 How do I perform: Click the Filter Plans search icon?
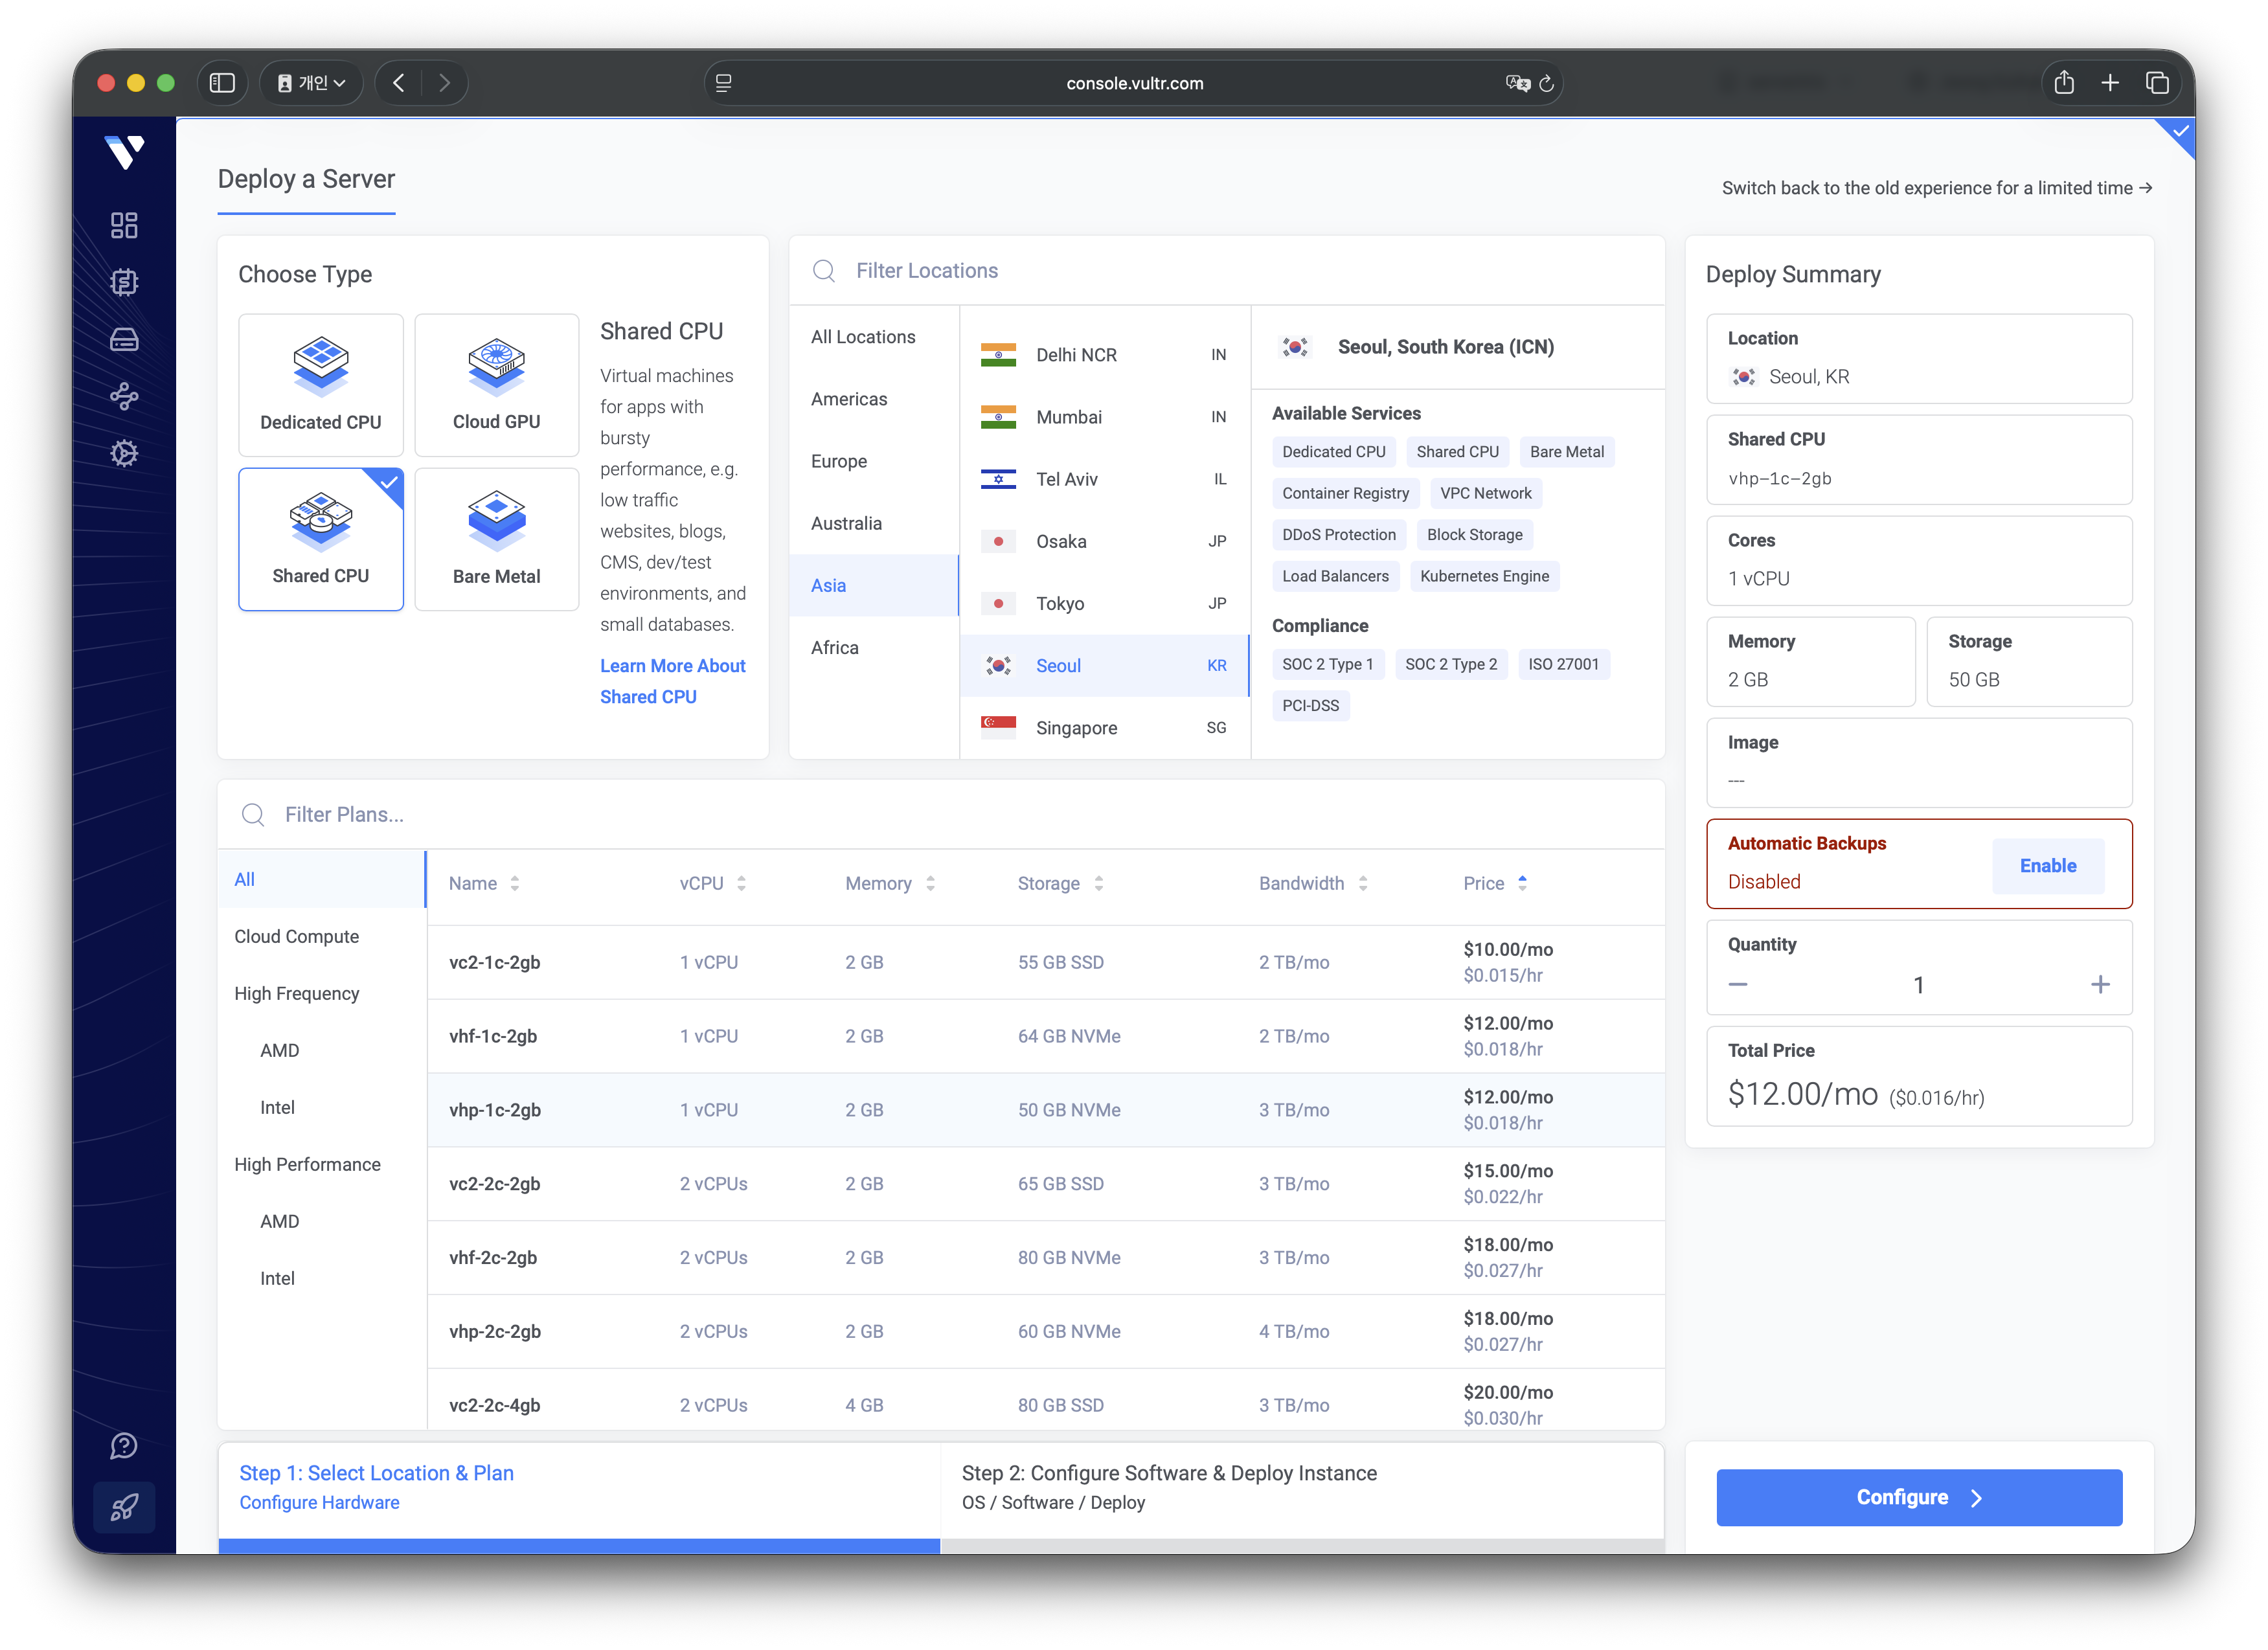[x=253, y=815]
